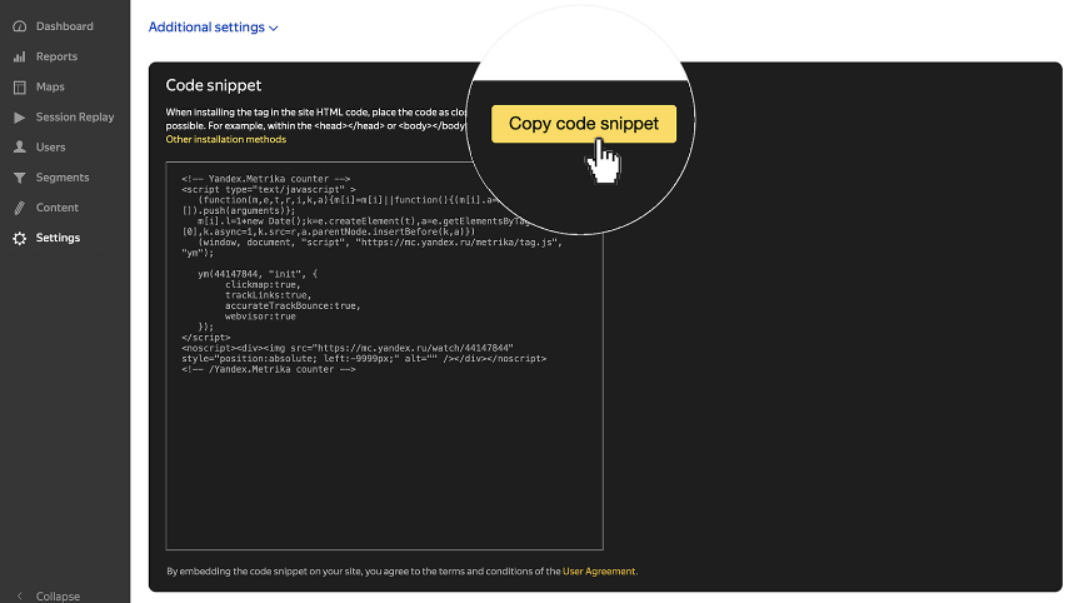
Task: Select Users in the sidebar
Action: pos(51,147)
